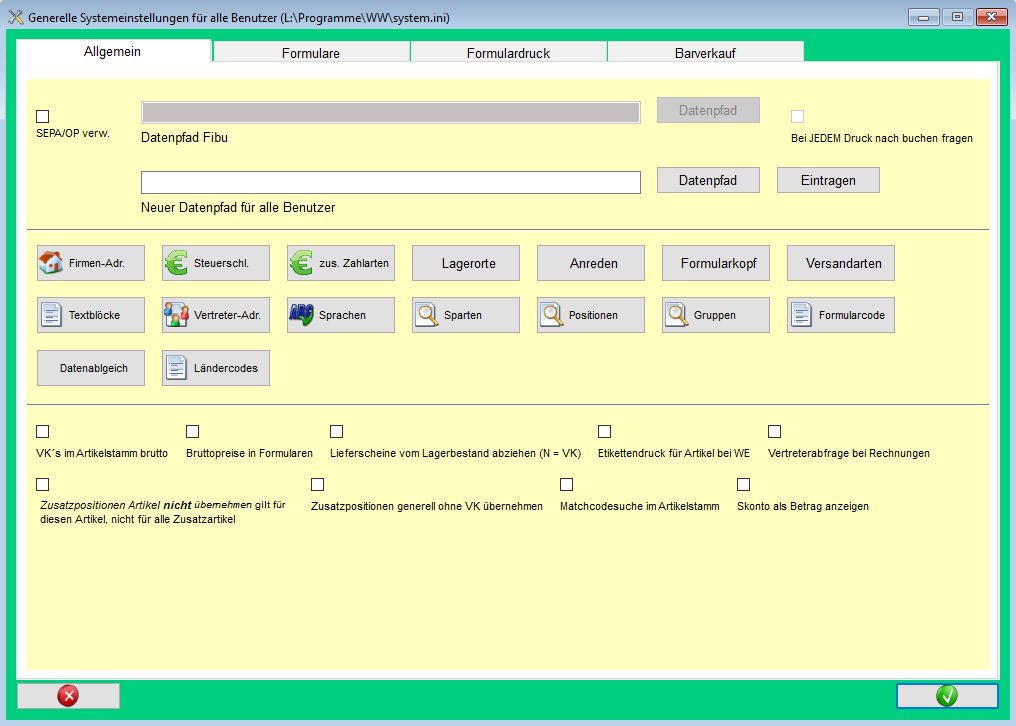Screen dimensions: 1016x726
Task: Open Formularkopf settings
Action: pos(716,263)
